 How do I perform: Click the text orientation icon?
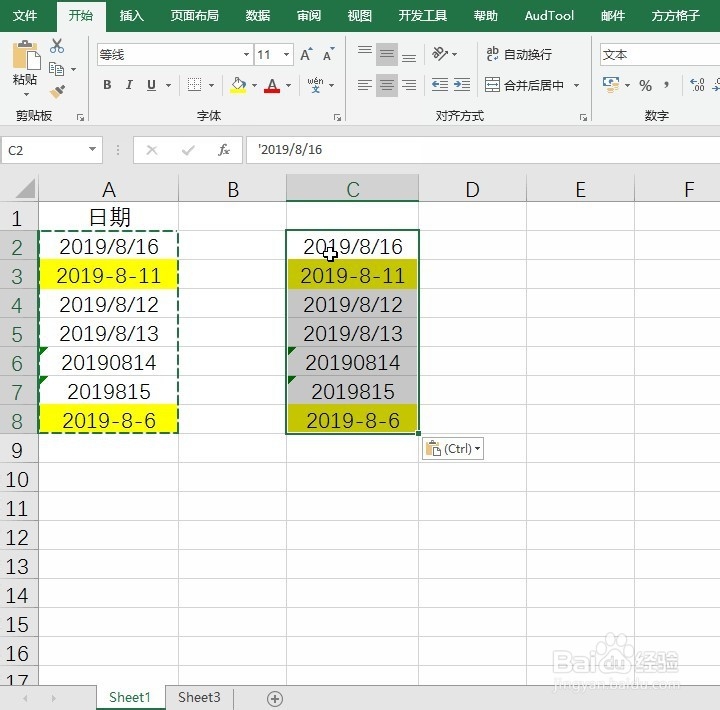click(440, 54)
